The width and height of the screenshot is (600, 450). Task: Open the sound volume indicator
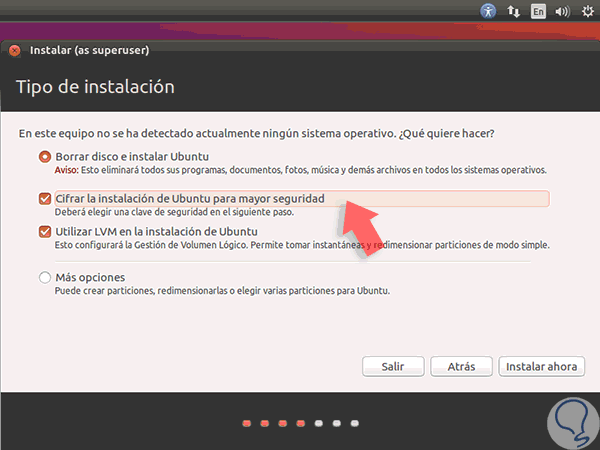[562, 11]
